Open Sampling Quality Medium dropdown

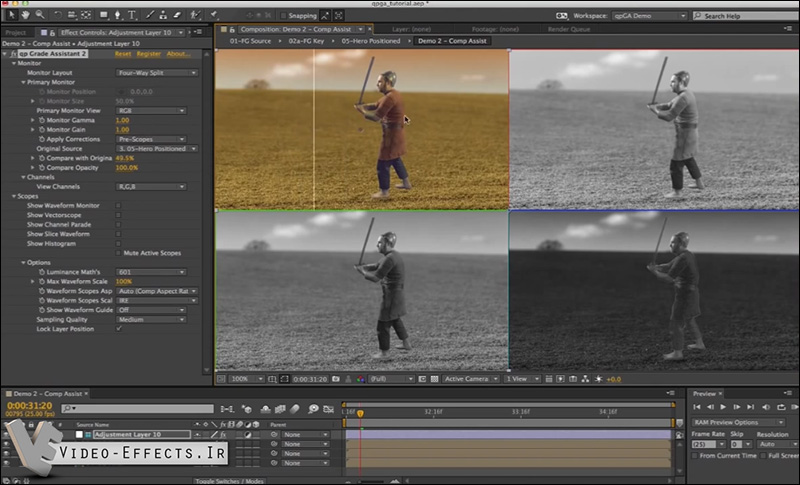pyautogui.click(x=151, y=320)
